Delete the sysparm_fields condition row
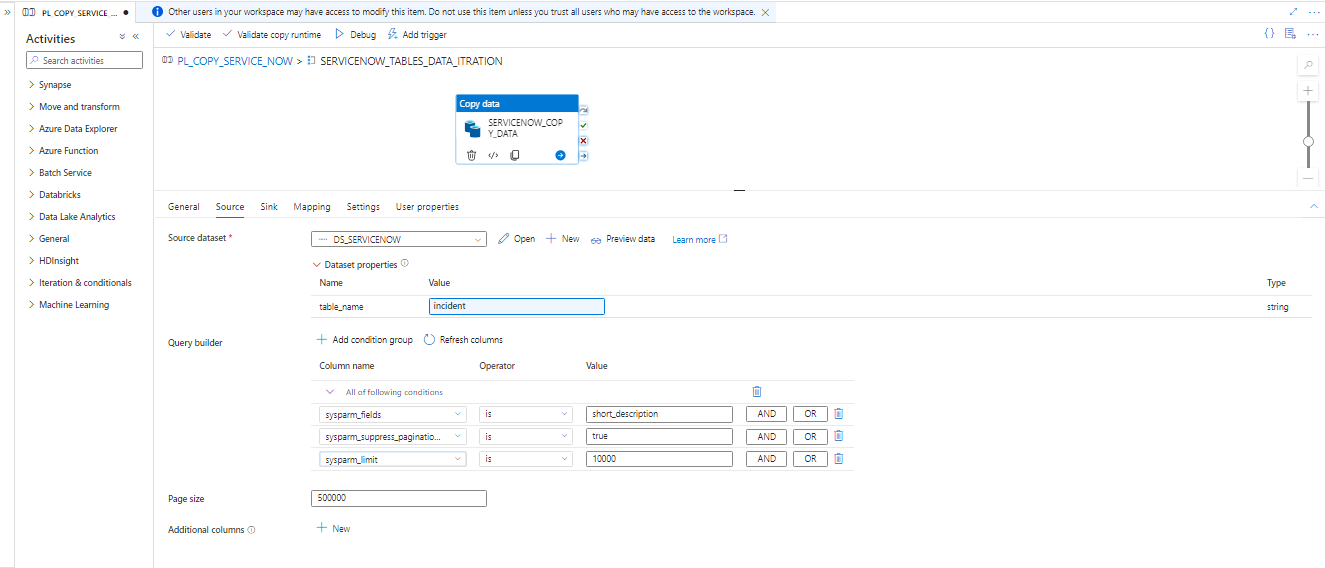Screen dimensions: 1325x568 [839, 414]
